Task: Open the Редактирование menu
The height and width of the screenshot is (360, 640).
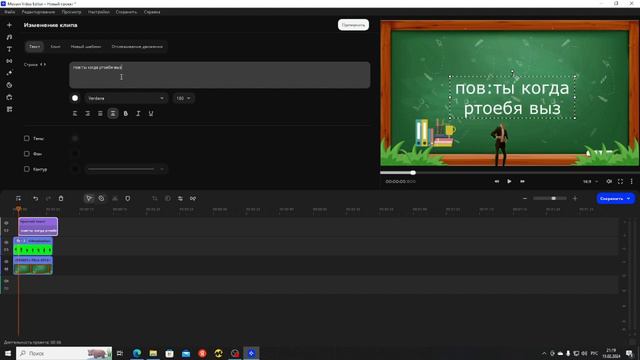Action: tap(38, 12)
